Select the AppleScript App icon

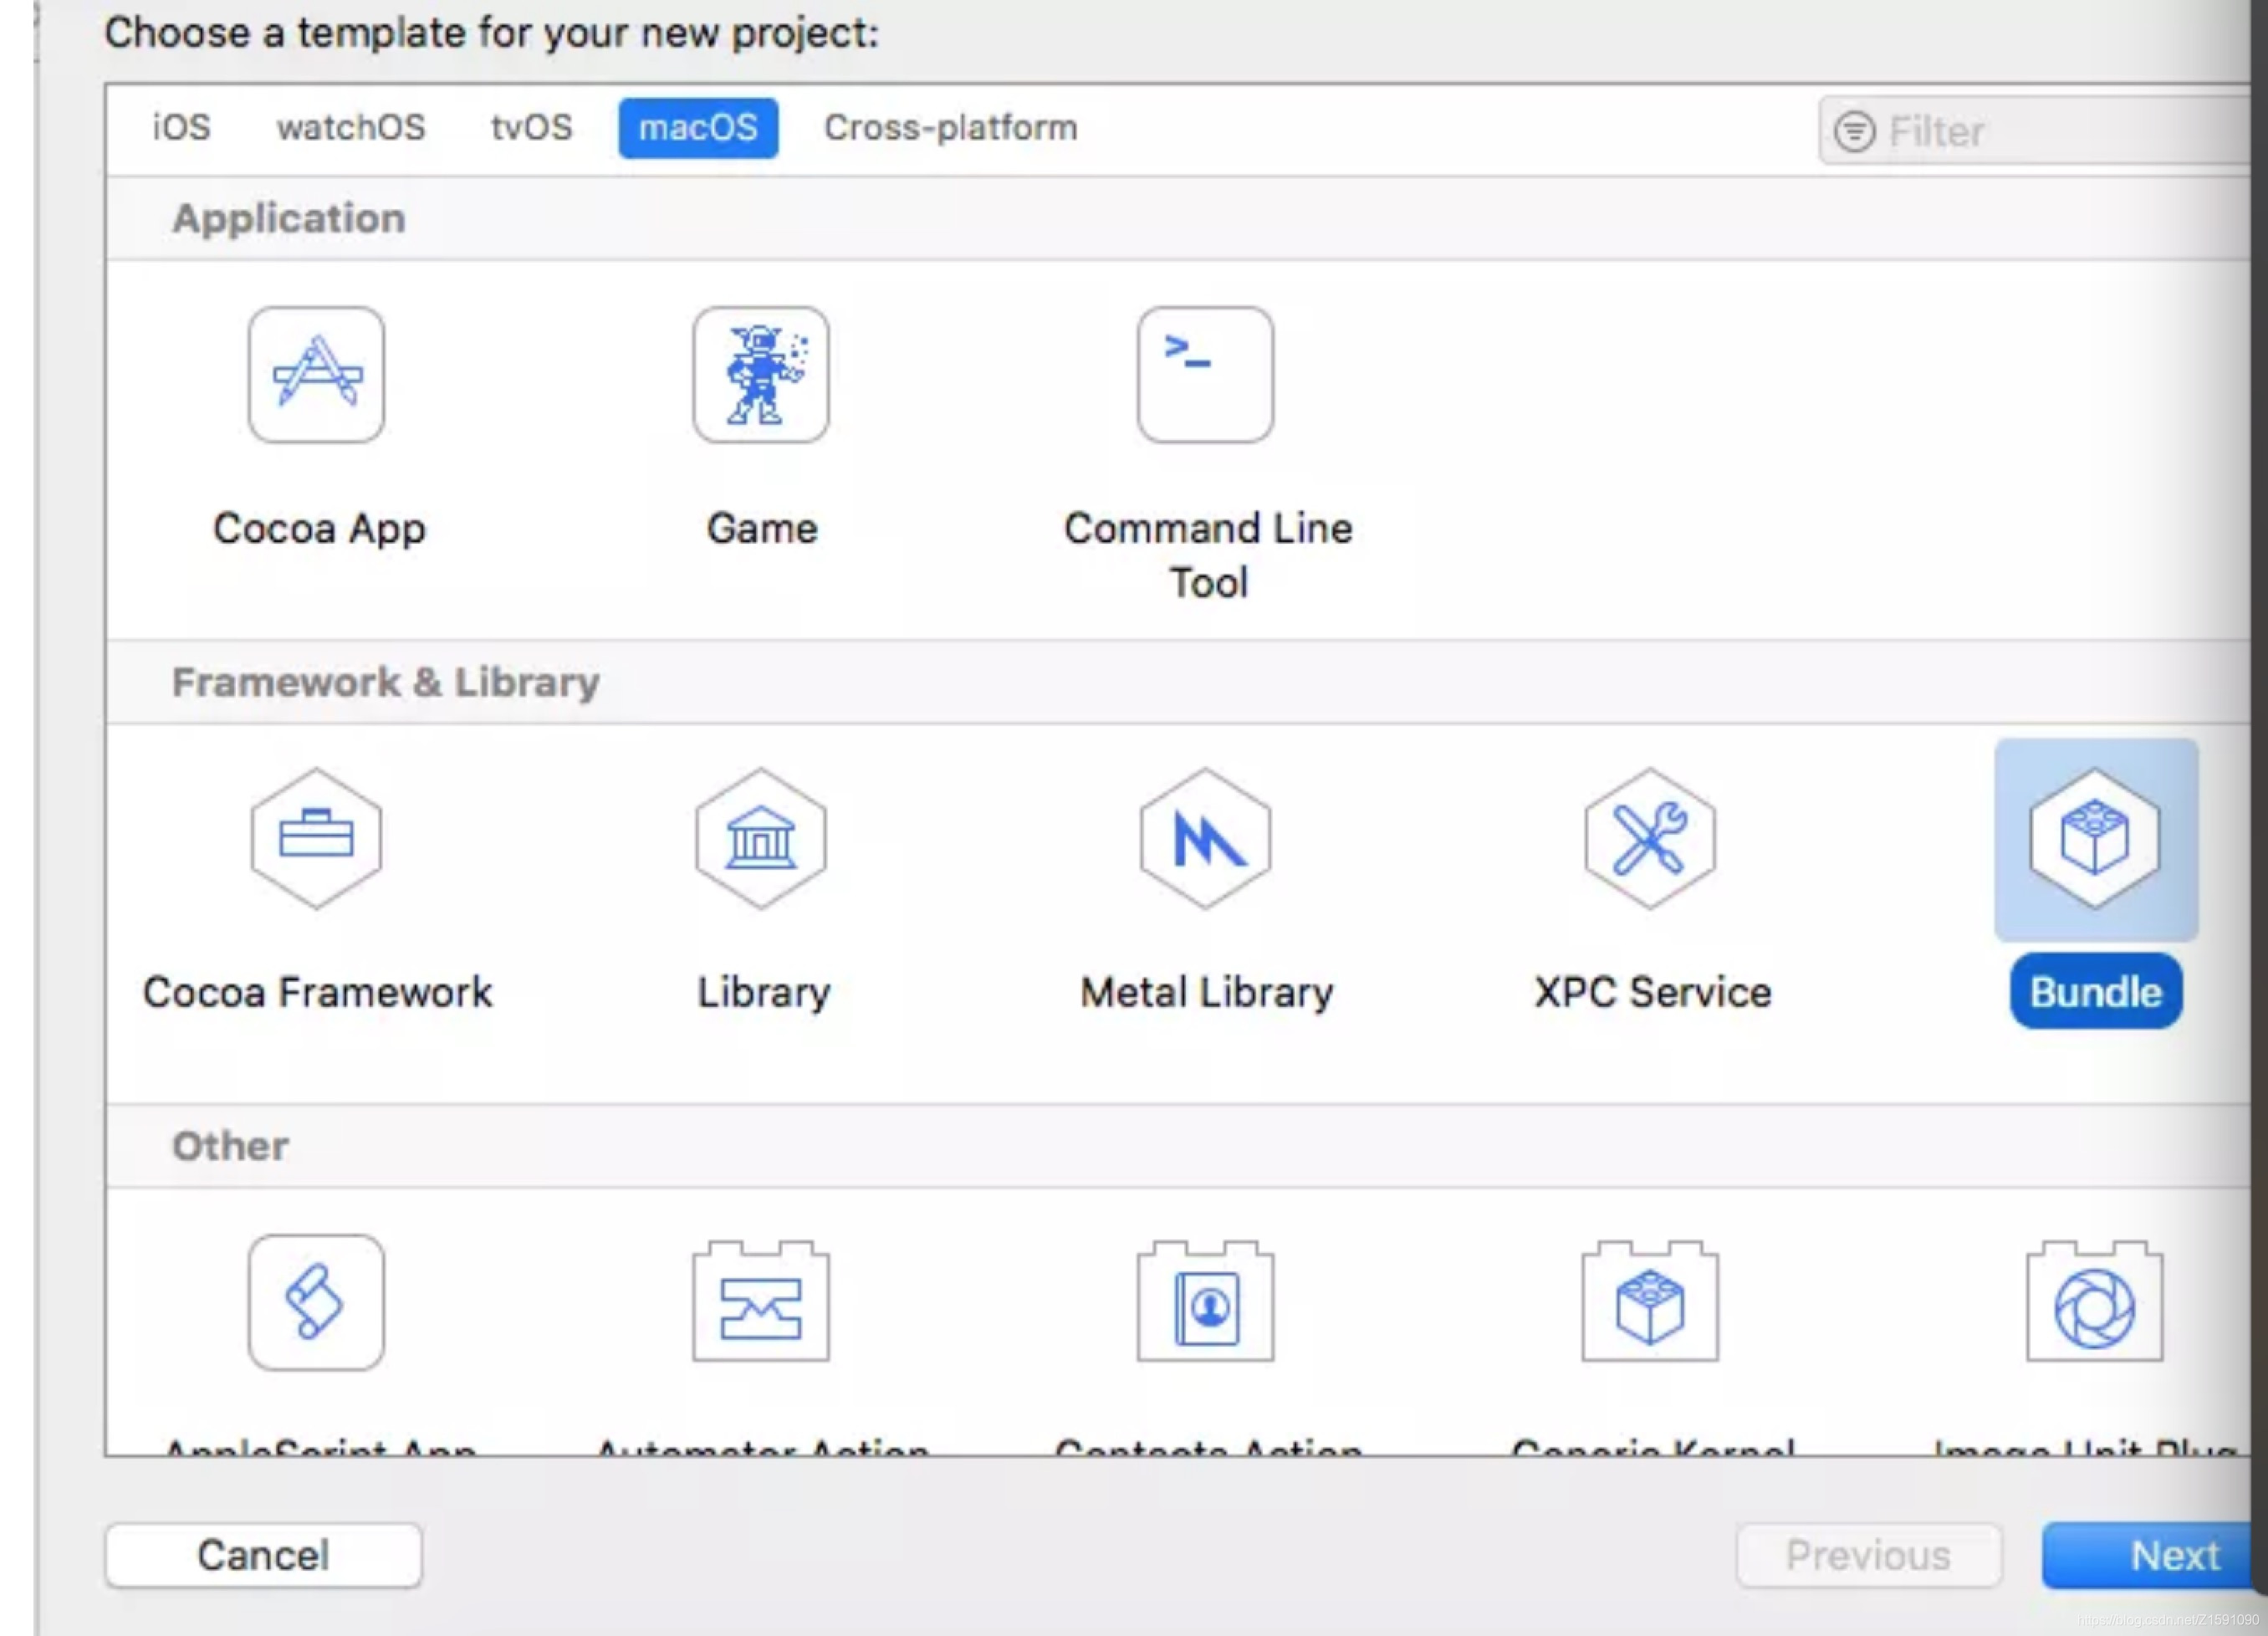316,1302
